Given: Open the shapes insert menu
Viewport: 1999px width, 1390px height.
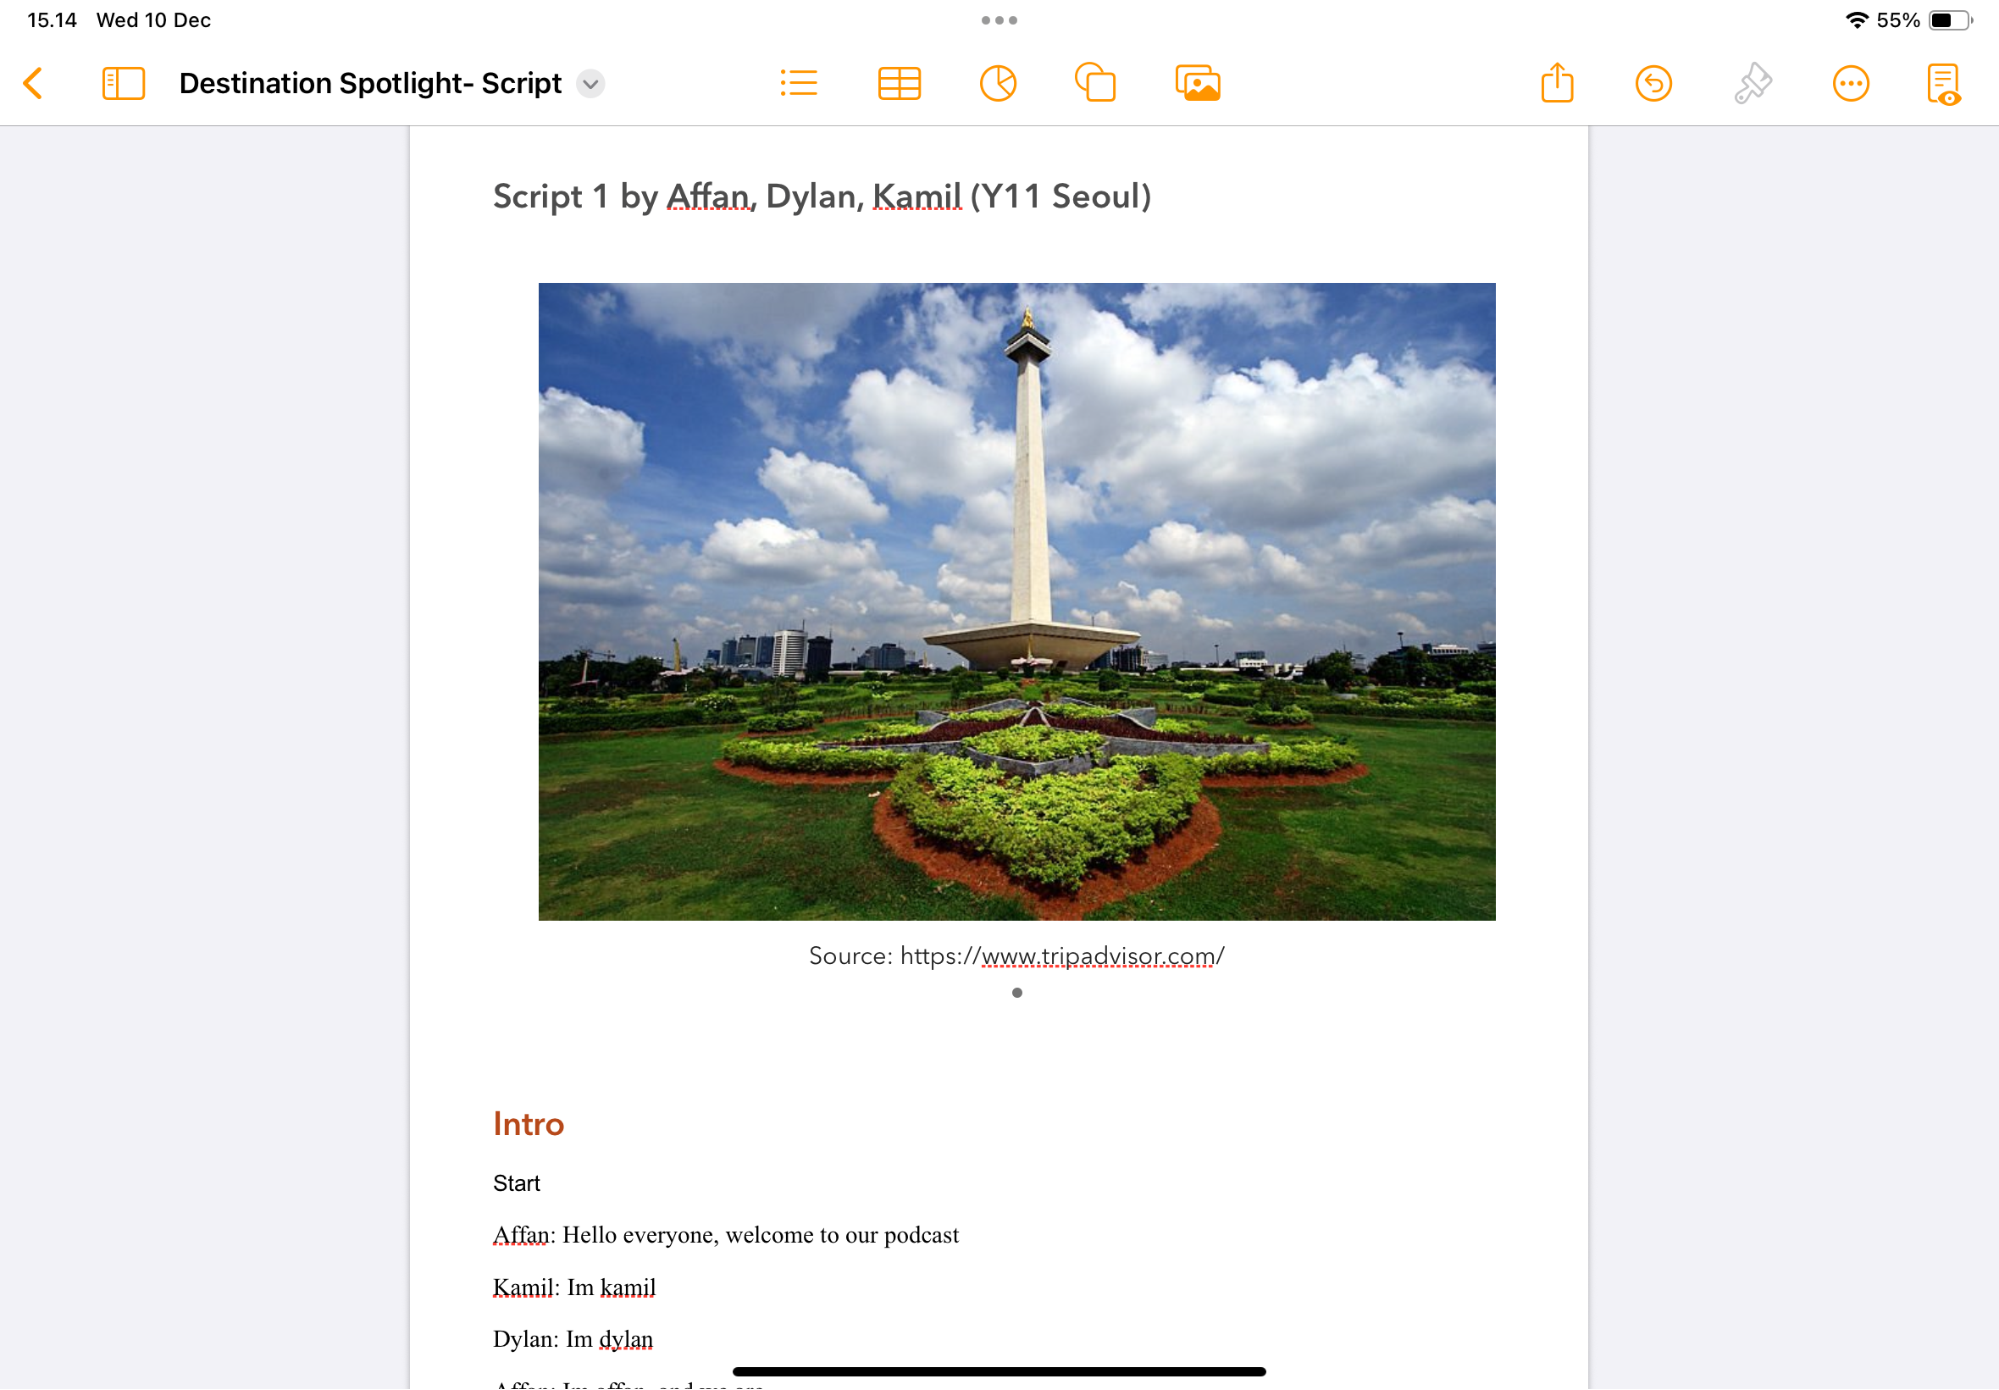Looking at the screenshot, I should tap(1095, 83).
